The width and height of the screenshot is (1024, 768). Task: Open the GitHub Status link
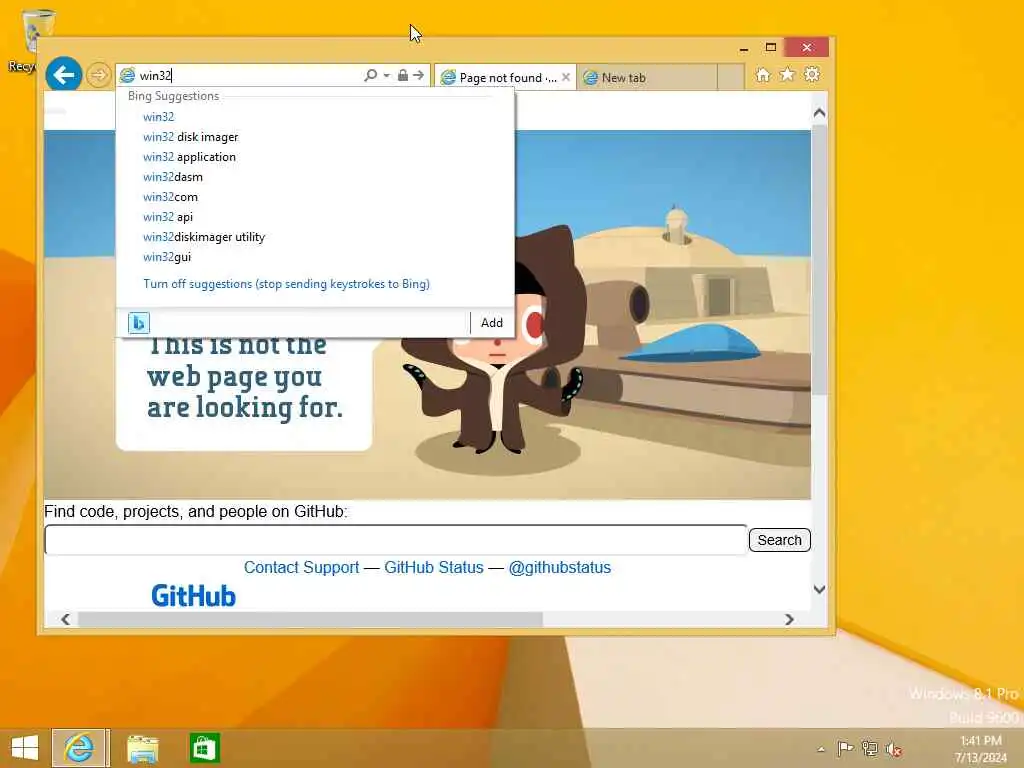tap(434, 568)
